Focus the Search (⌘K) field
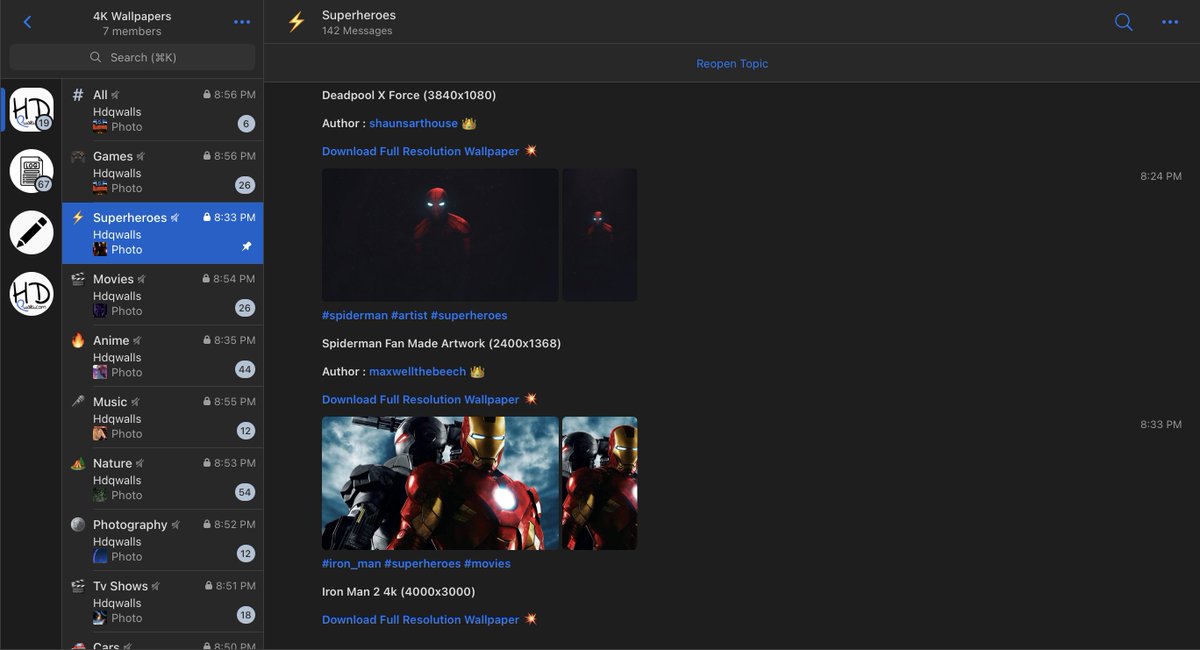Viewport: 1200px width, 650px height. click(x=132, y=57)
